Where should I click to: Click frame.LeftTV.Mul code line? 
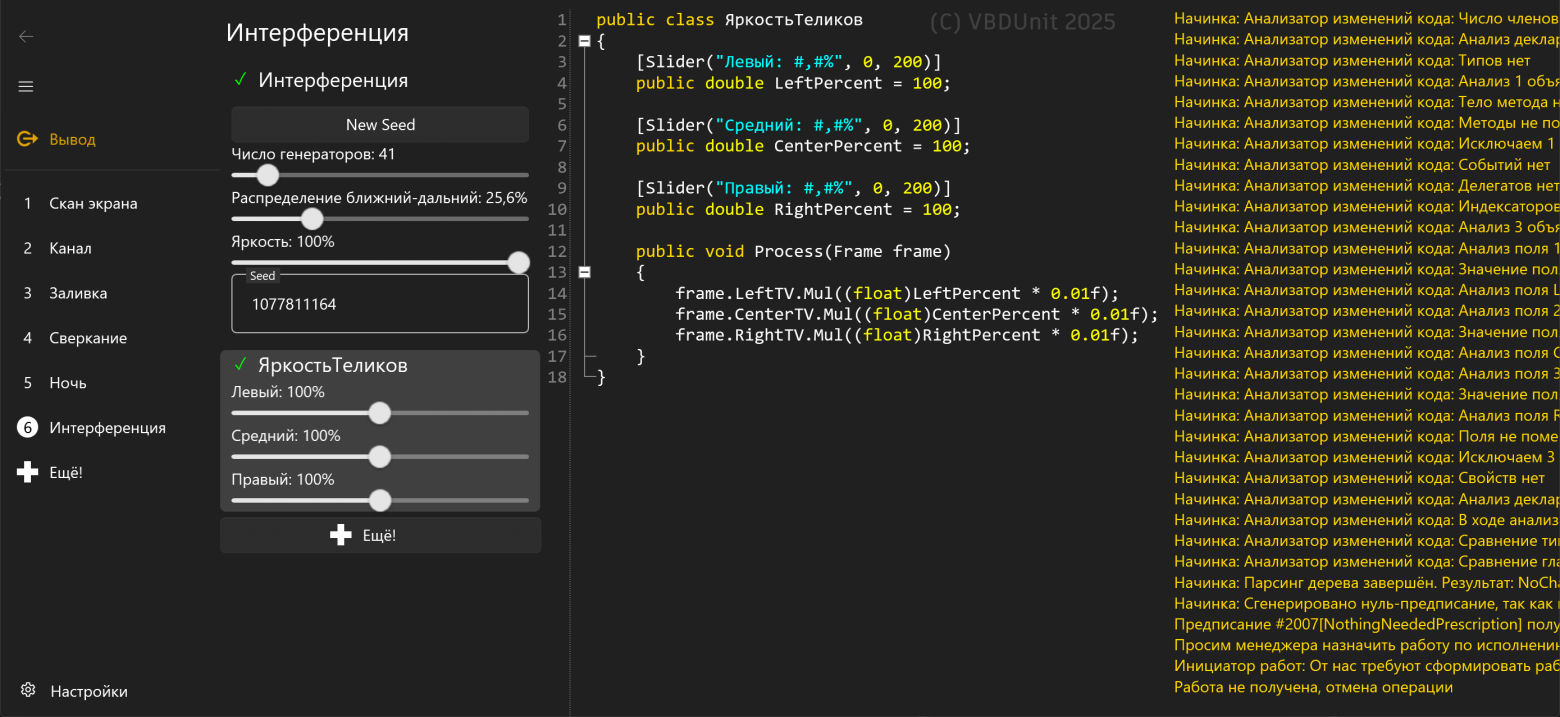pos(897,293)
